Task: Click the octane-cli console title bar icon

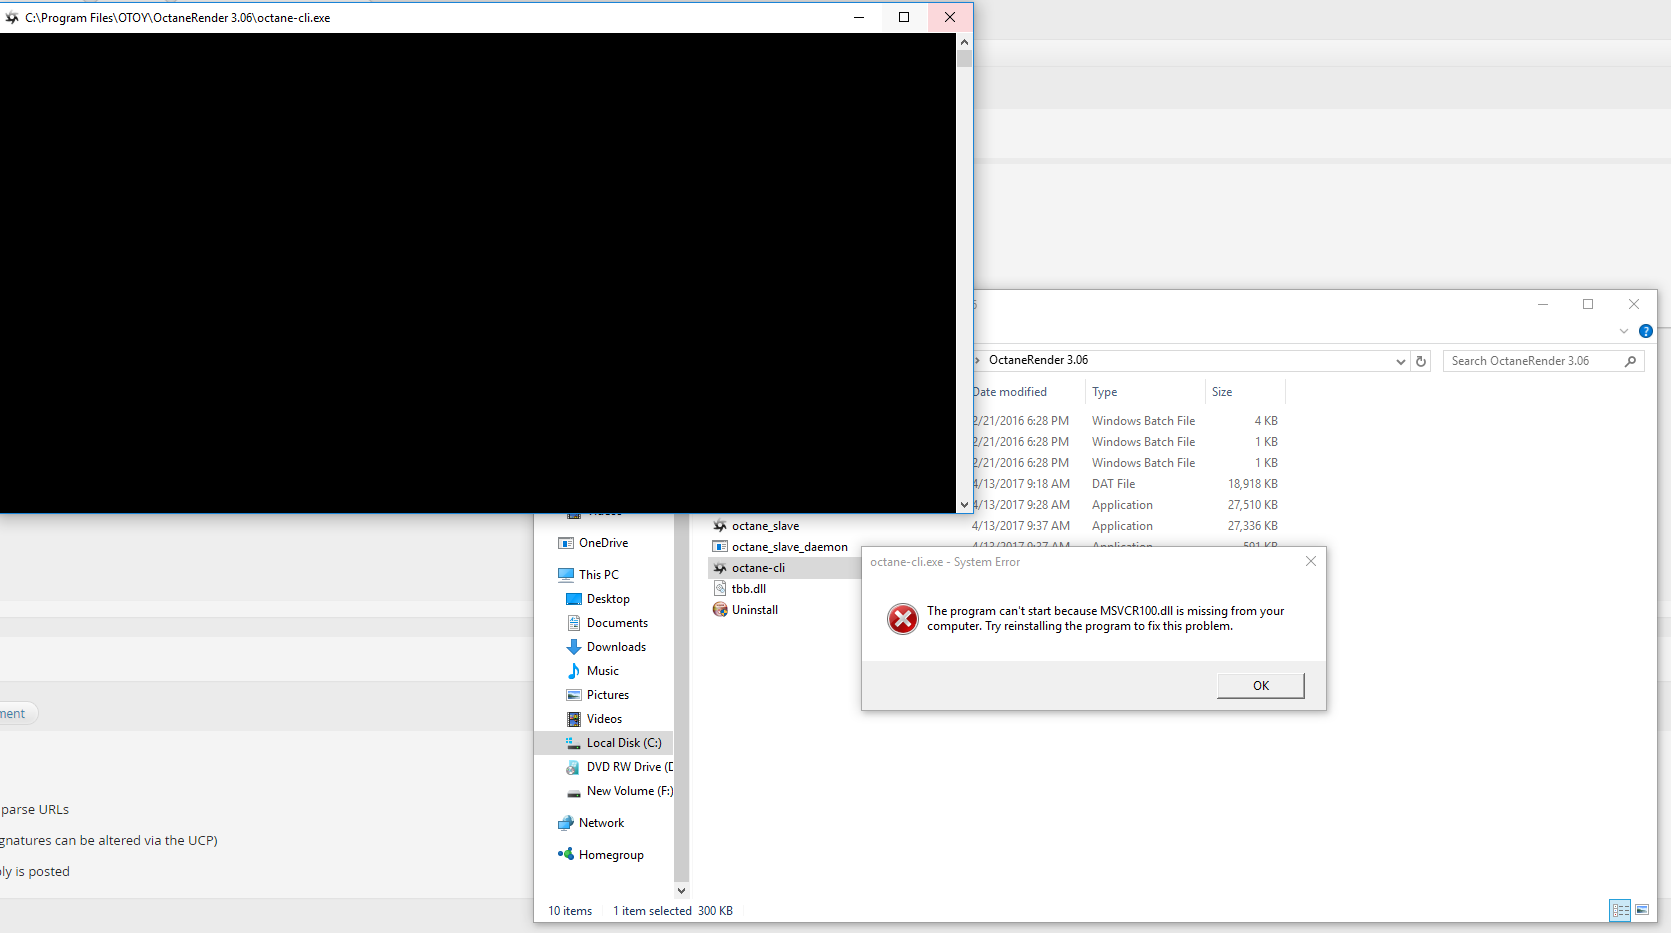Action: [12, 18]
